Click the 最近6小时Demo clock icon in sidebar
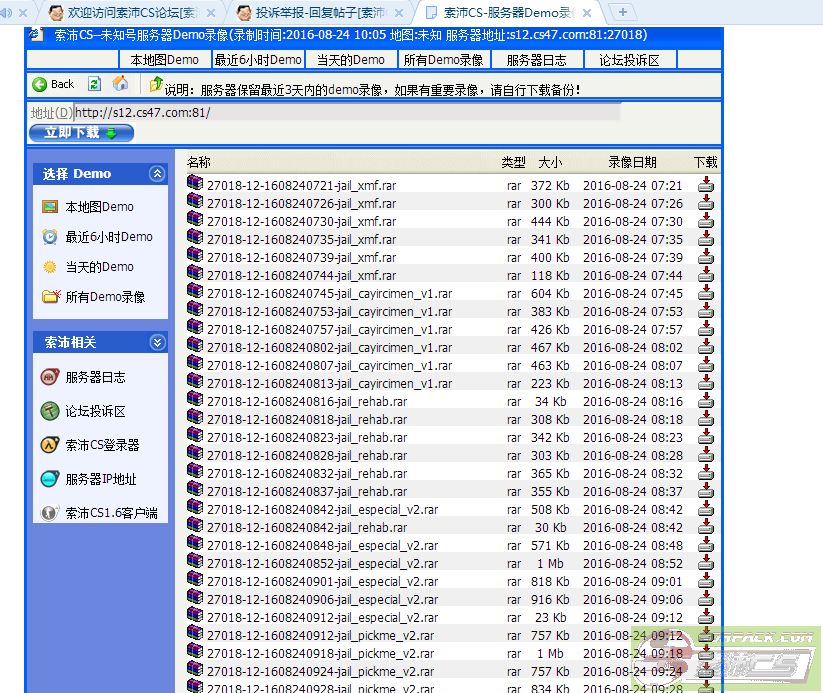The height and width of the screenshot is (693, 823). coord(49,237)
